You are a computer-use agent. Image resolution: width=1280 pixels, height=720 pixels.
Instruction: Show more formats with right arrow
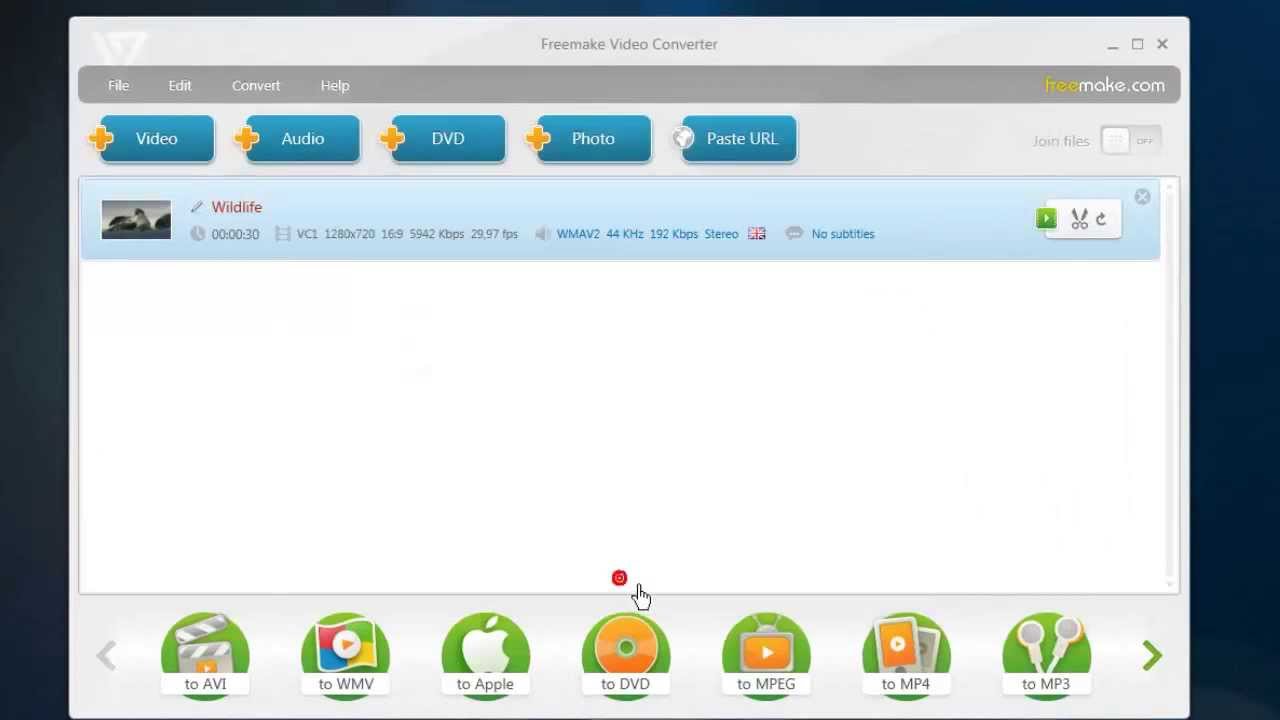(x=1152, y=656)
